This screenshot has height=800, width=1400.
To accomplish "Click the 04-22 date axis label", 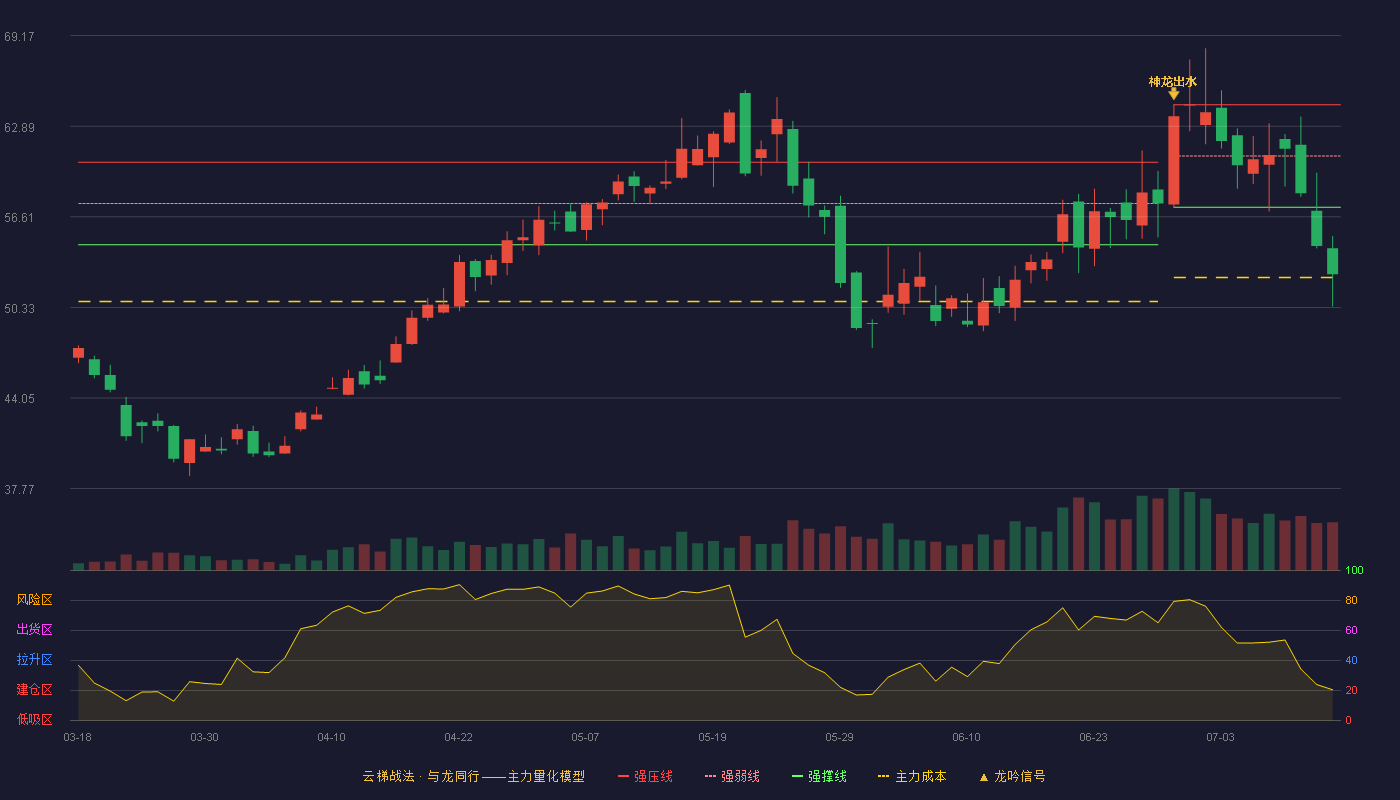I will 458,737.
